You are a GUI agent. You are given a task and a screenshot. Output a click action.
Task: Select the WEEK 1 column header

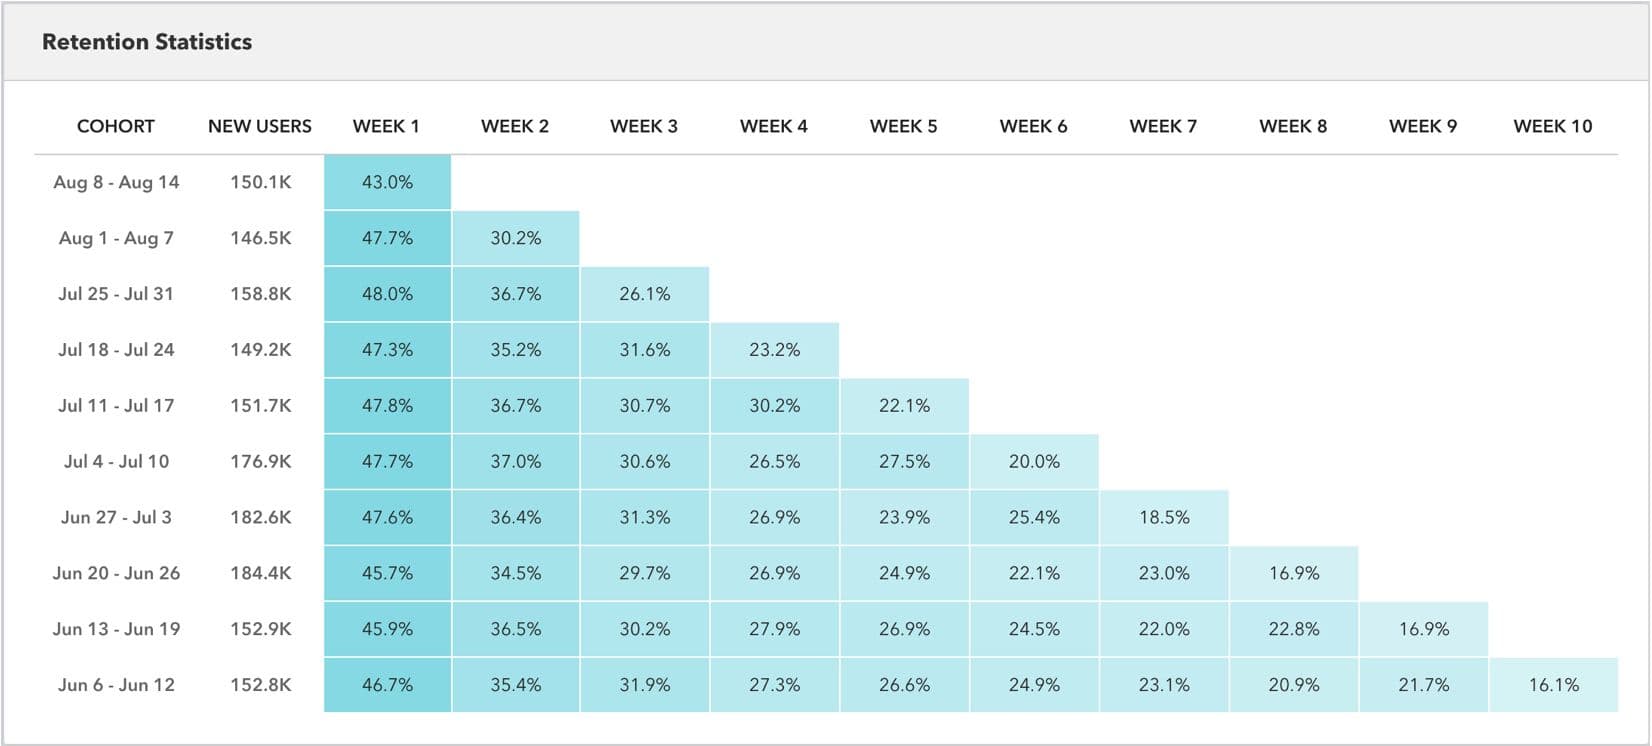click(x=386, y=126)
